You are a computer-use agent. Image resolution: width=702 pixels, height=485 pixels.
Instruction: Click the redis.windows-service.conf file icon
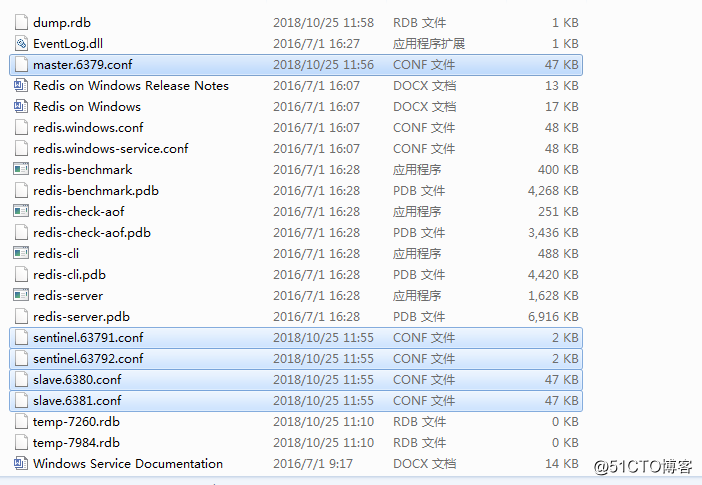(21, 148)
